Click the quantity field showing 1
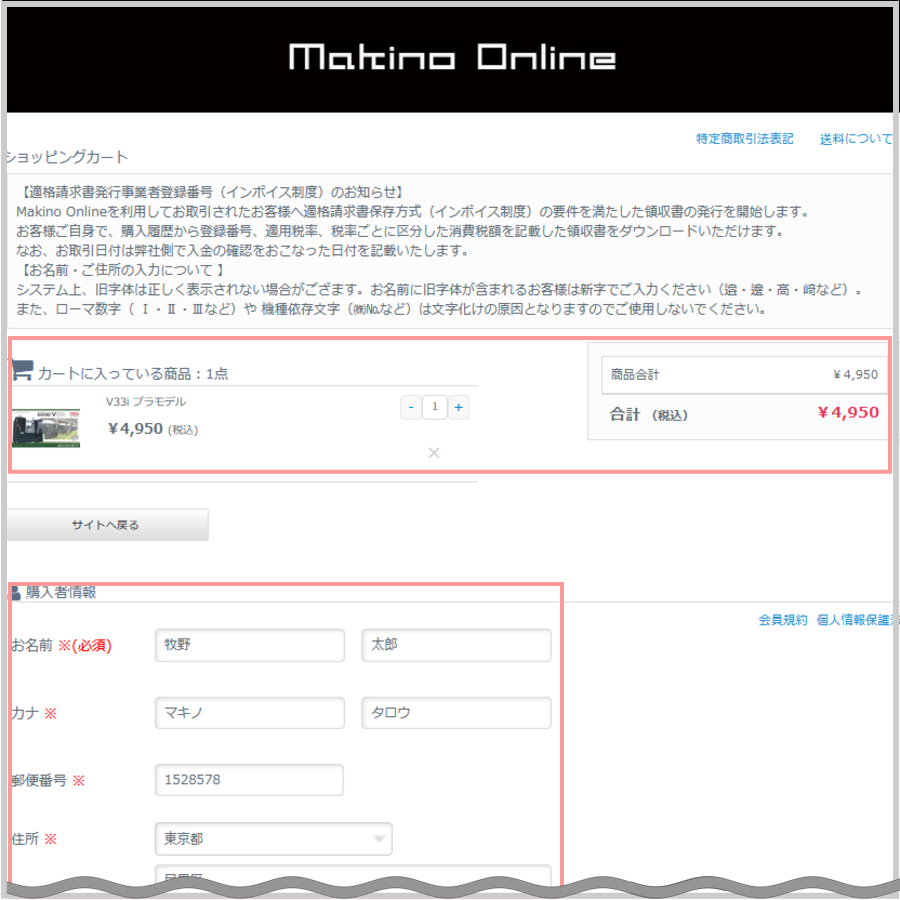The height and width of the screenshot is (900, 900). click(435, 408)
